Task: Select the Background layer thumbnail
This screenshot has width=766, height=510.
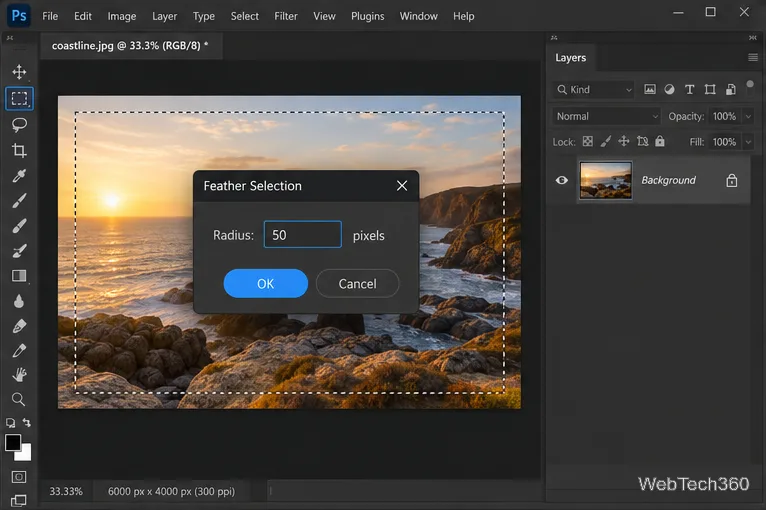Action: pos(606,180)
